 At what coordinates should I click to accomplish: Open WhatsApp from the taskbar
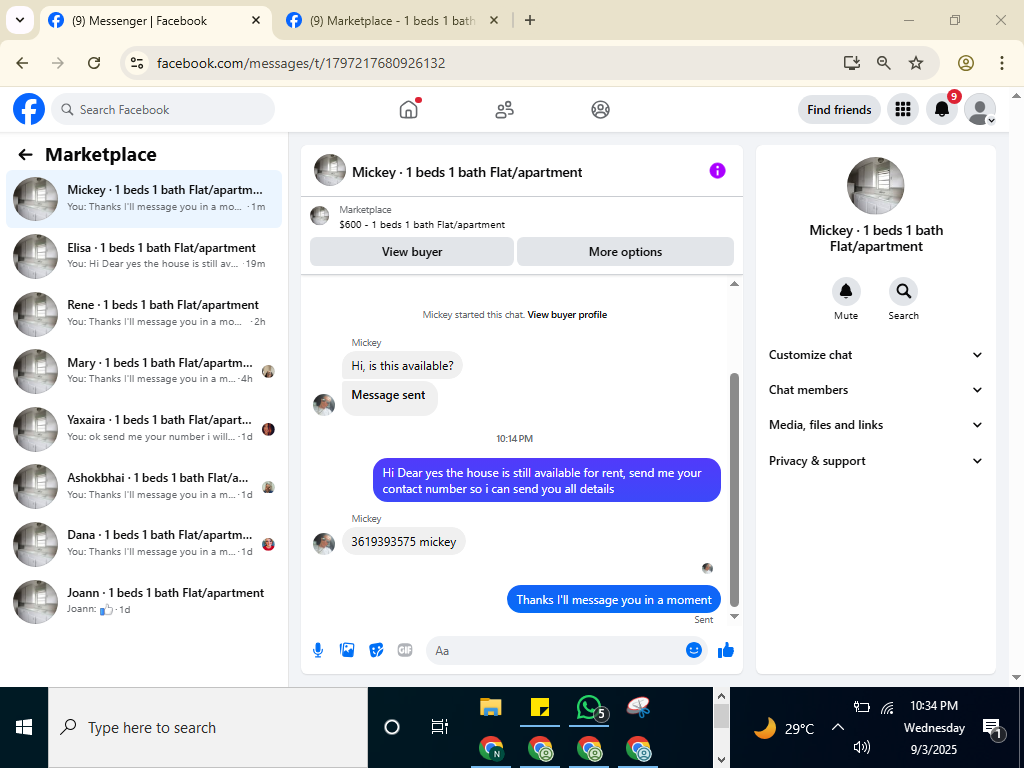click(590, 708)
